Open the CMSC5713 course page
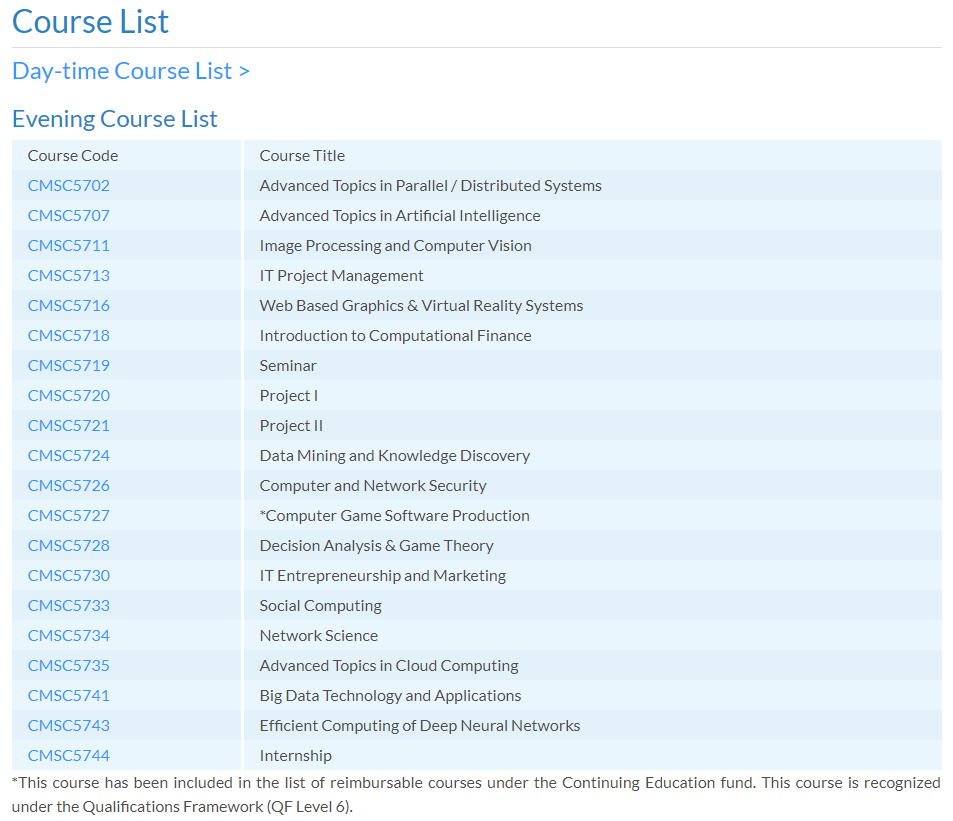This screenshot has height=821, width=953. (69, 275)
